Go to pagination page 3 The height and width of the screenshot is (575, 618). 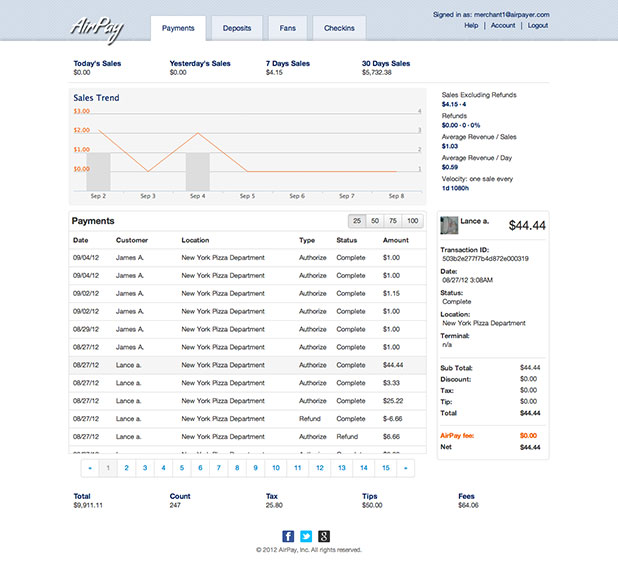click(x=145, y=468)
